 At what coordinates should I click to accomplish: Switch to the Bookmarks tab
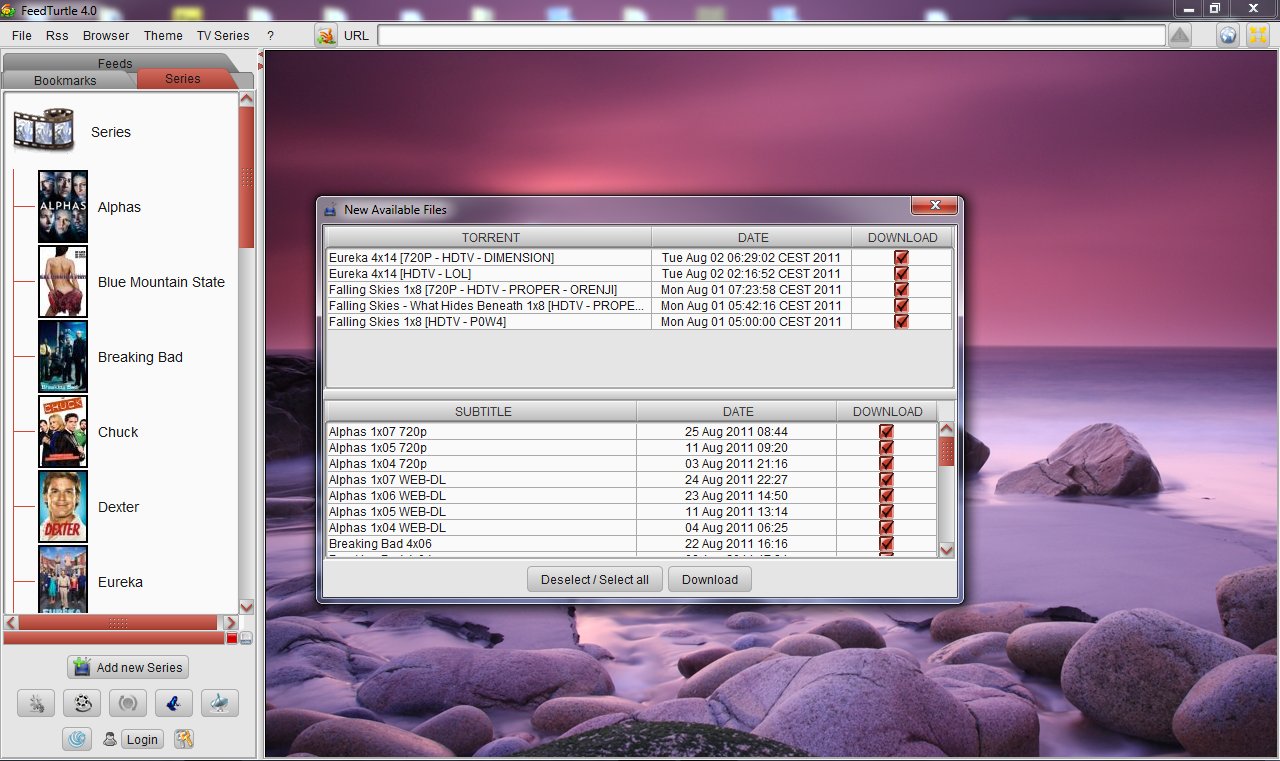[65, 80]
